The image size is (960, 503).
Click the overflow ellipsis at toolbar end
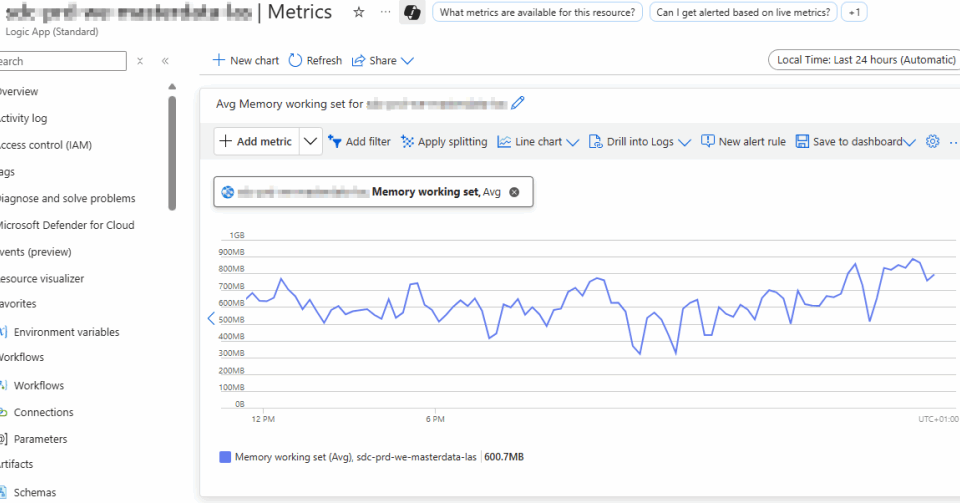click(x=953, y=142)
